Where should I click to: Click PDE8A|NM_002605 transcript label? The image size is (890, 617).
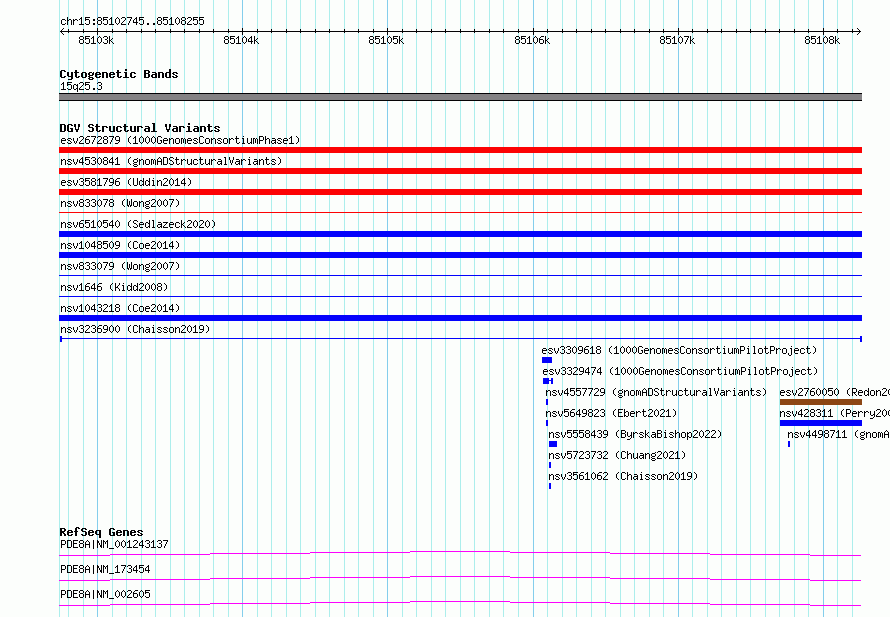(x=105, y=594)
